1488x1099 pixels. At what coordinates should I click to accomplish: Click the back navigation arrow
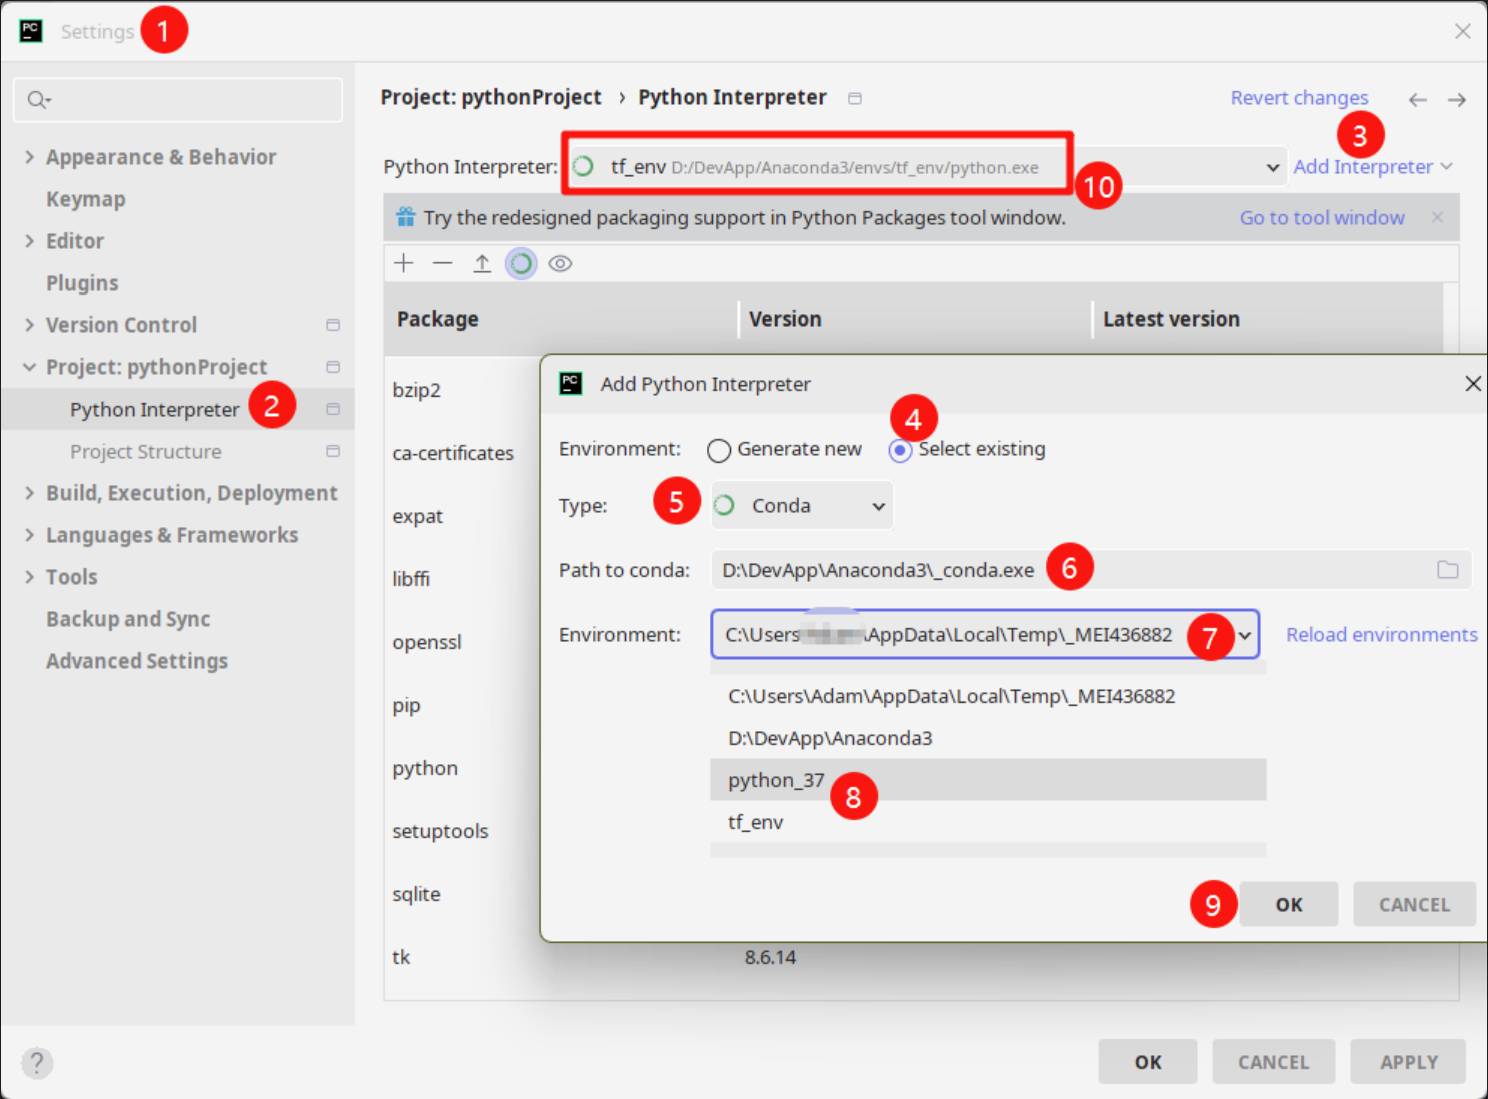(1417, 99)
